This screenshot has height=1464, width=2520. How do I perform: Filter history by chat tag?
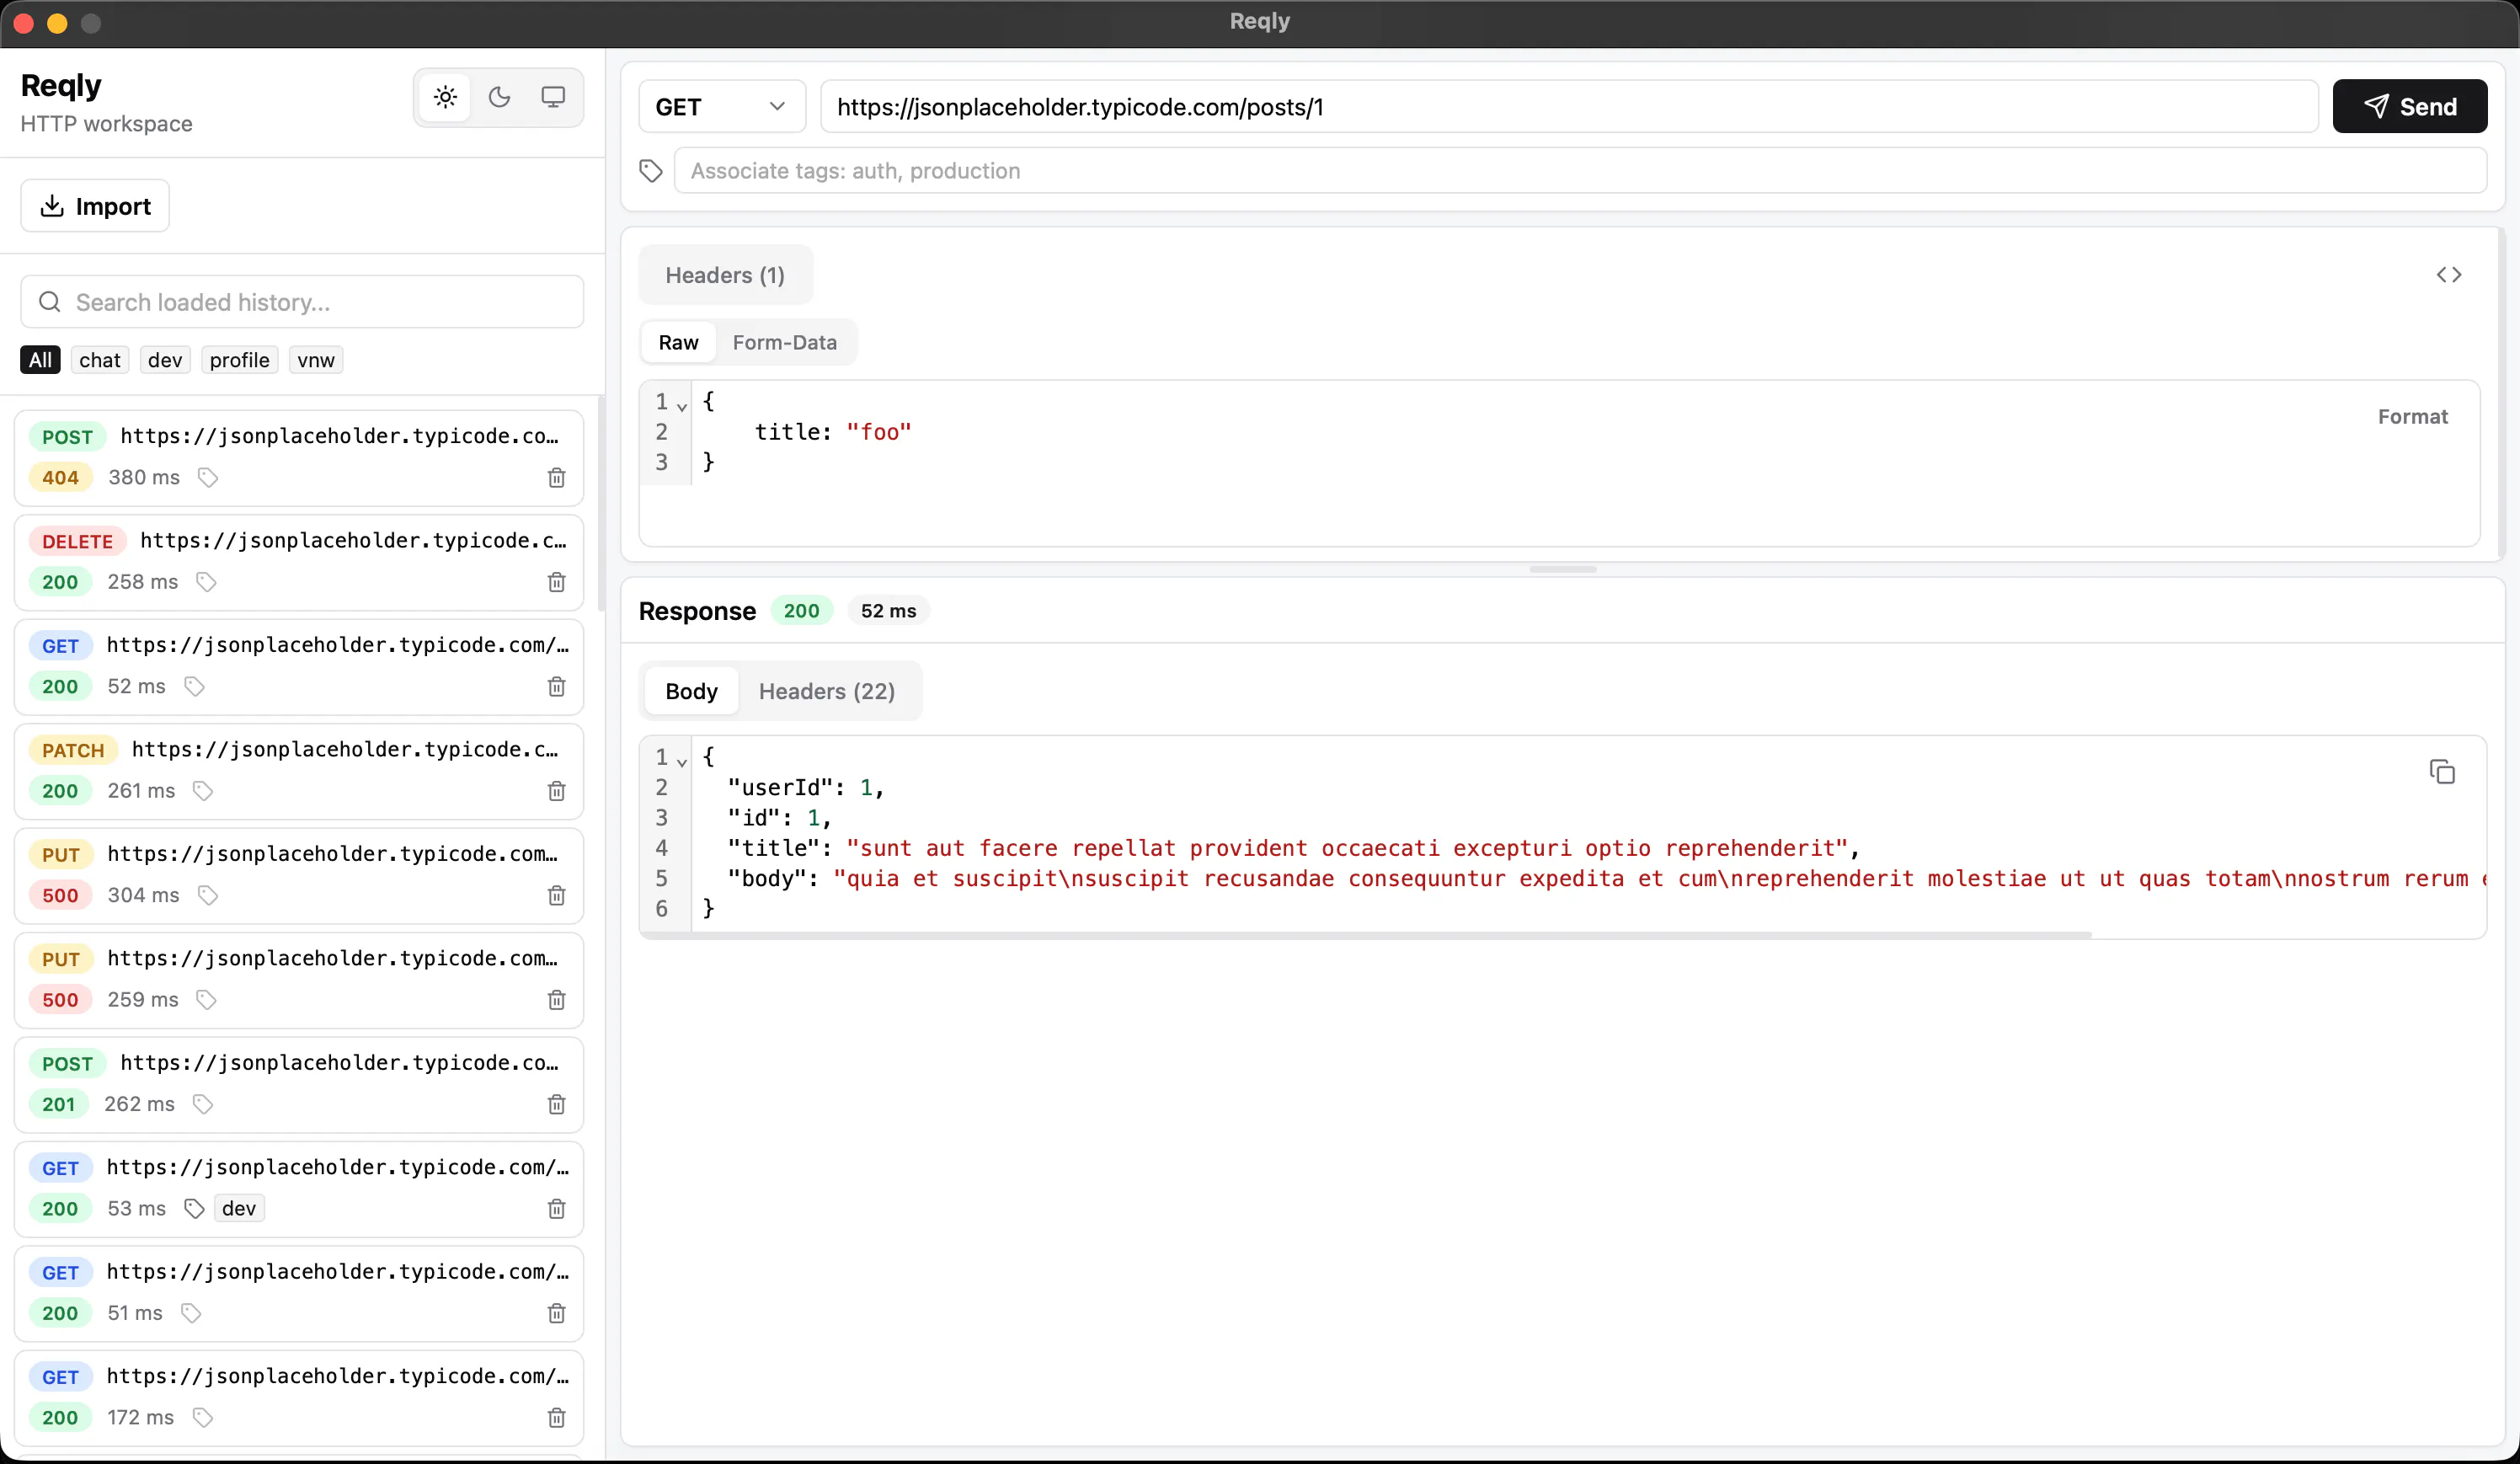tap(100, 360)
